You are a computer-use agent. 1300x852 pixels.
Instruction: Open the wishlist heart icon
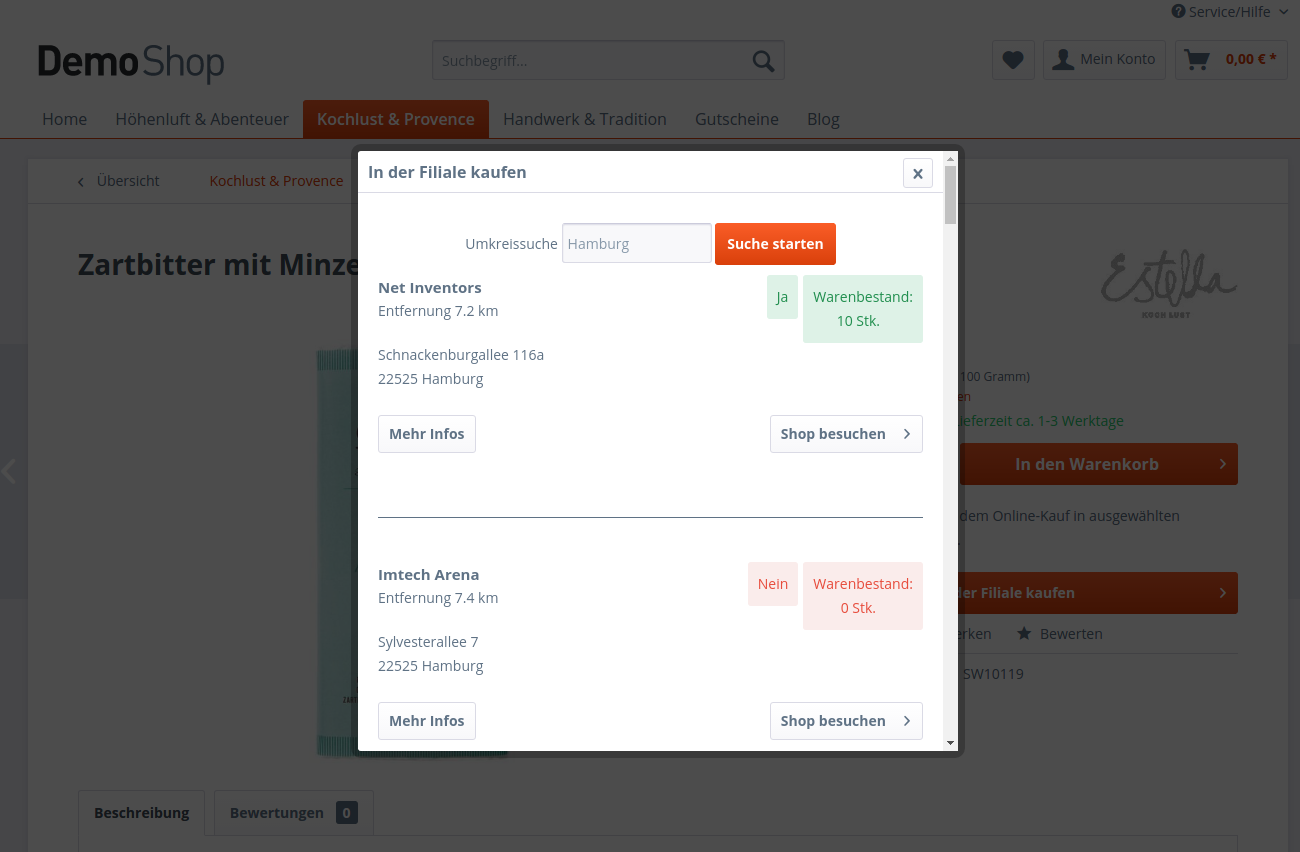[x=1013, y=60]
